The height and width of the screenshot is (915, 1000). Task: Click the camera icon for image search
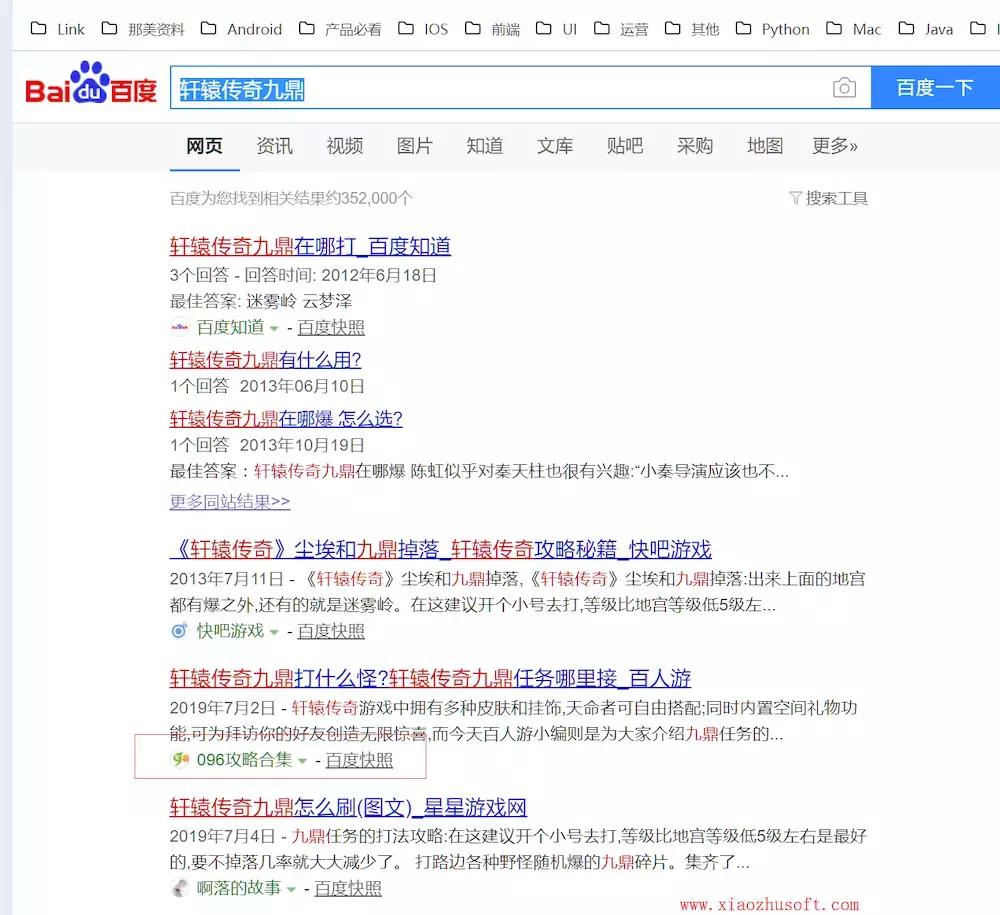click(x=845, y=88)
